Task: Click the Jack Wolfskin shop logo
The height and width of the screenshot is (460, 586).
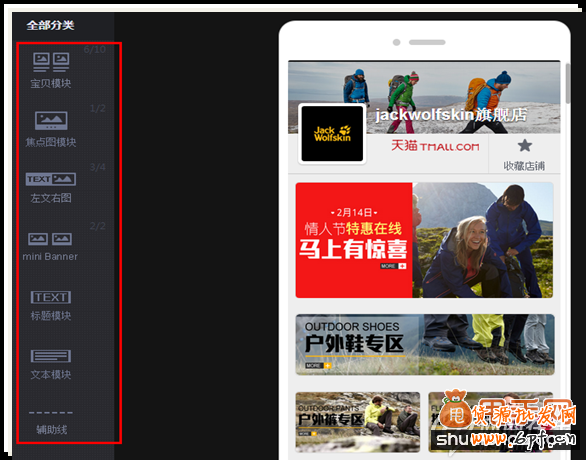Action: click(x=332, y=134)
